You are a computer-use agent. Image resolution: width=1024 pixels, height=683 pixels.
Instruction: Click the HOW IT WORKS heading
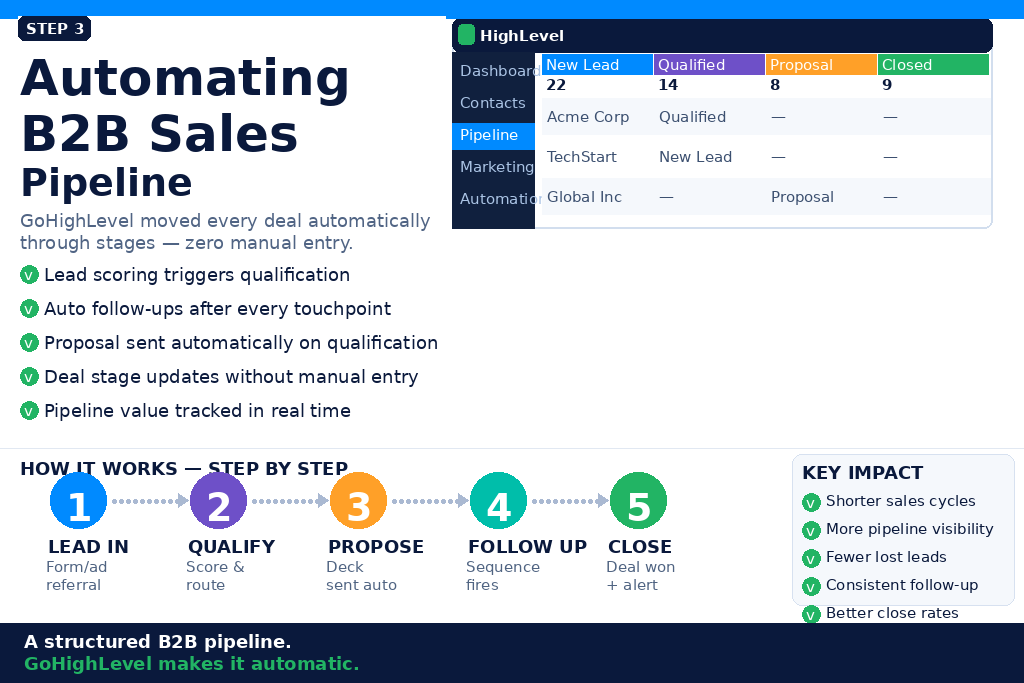[184, 468]
